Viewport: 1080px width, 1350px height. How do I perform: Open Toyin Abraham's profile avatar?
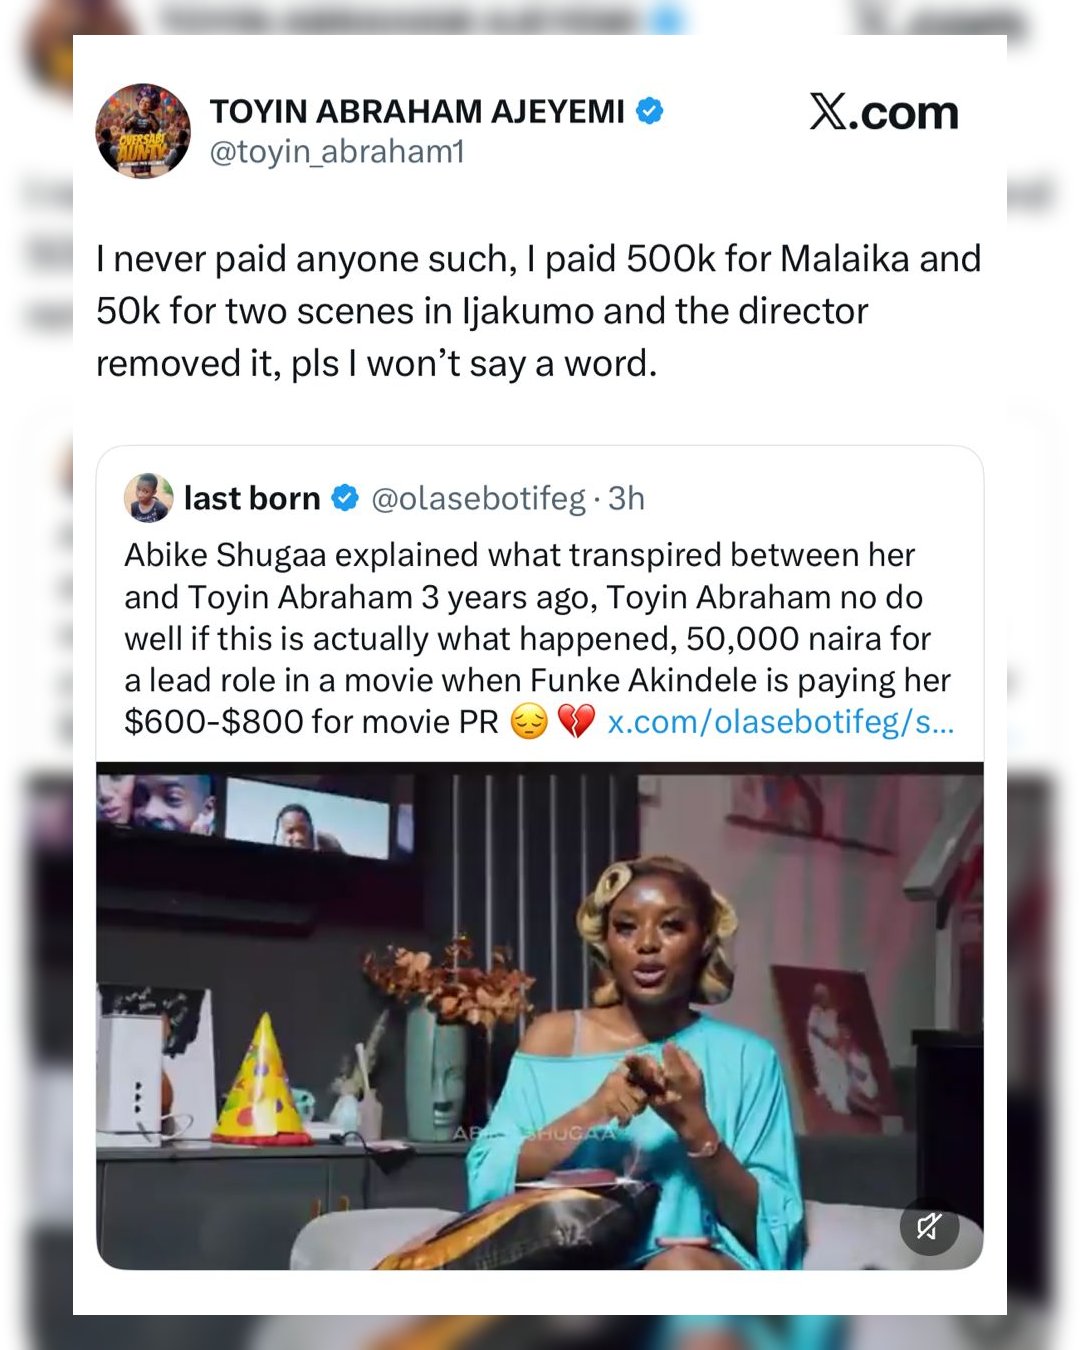pyautogui.click(x=142, y=131)
